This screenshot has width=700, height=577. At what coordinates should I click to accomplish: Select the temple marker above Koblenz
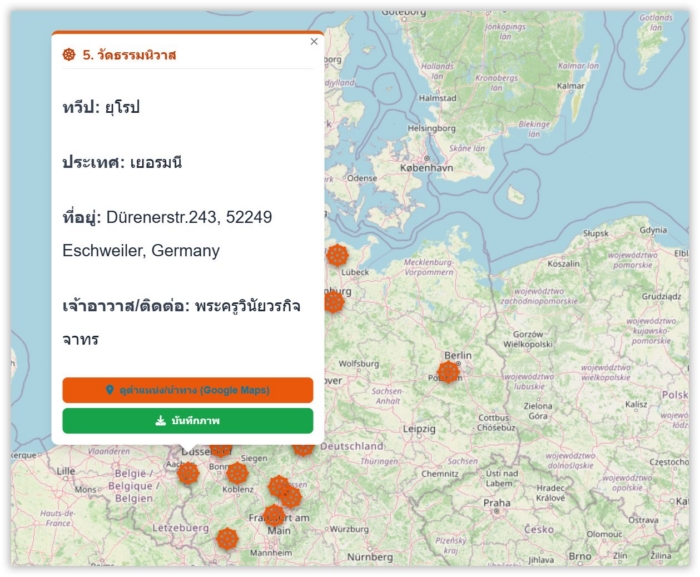pos(237,473)
